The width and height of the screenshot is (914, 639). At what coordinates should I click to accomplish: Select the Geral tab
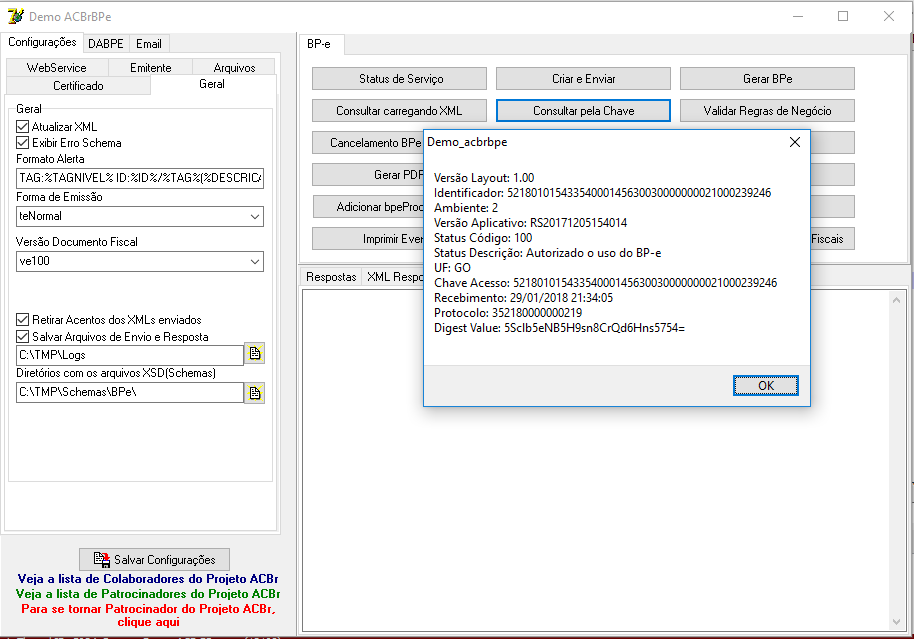click(212, 84)
